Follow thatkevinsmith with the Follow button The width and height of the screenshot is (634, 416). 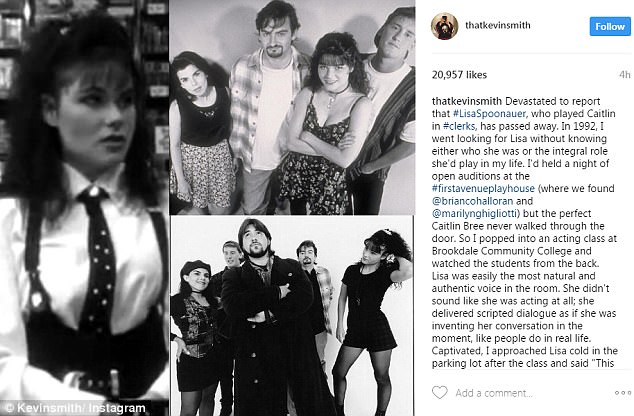610,27
